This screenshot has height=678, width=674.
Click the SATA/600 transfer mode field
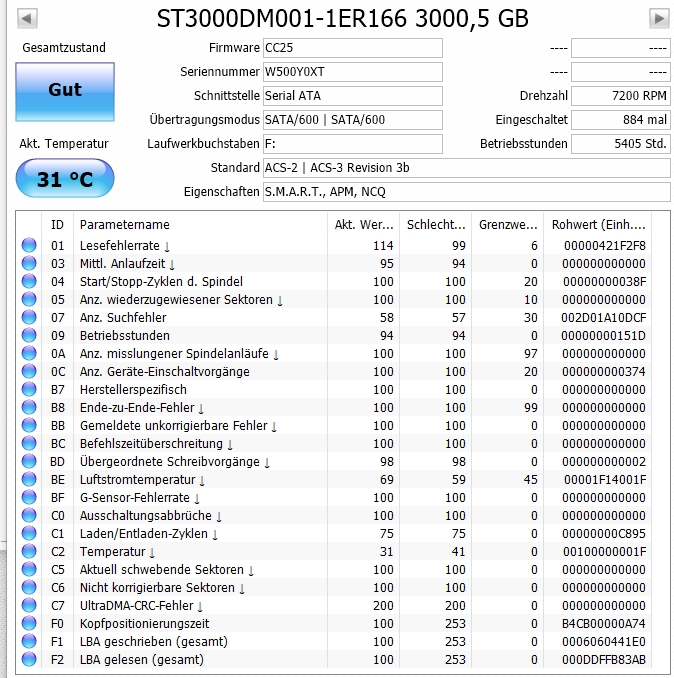point(353,120)
